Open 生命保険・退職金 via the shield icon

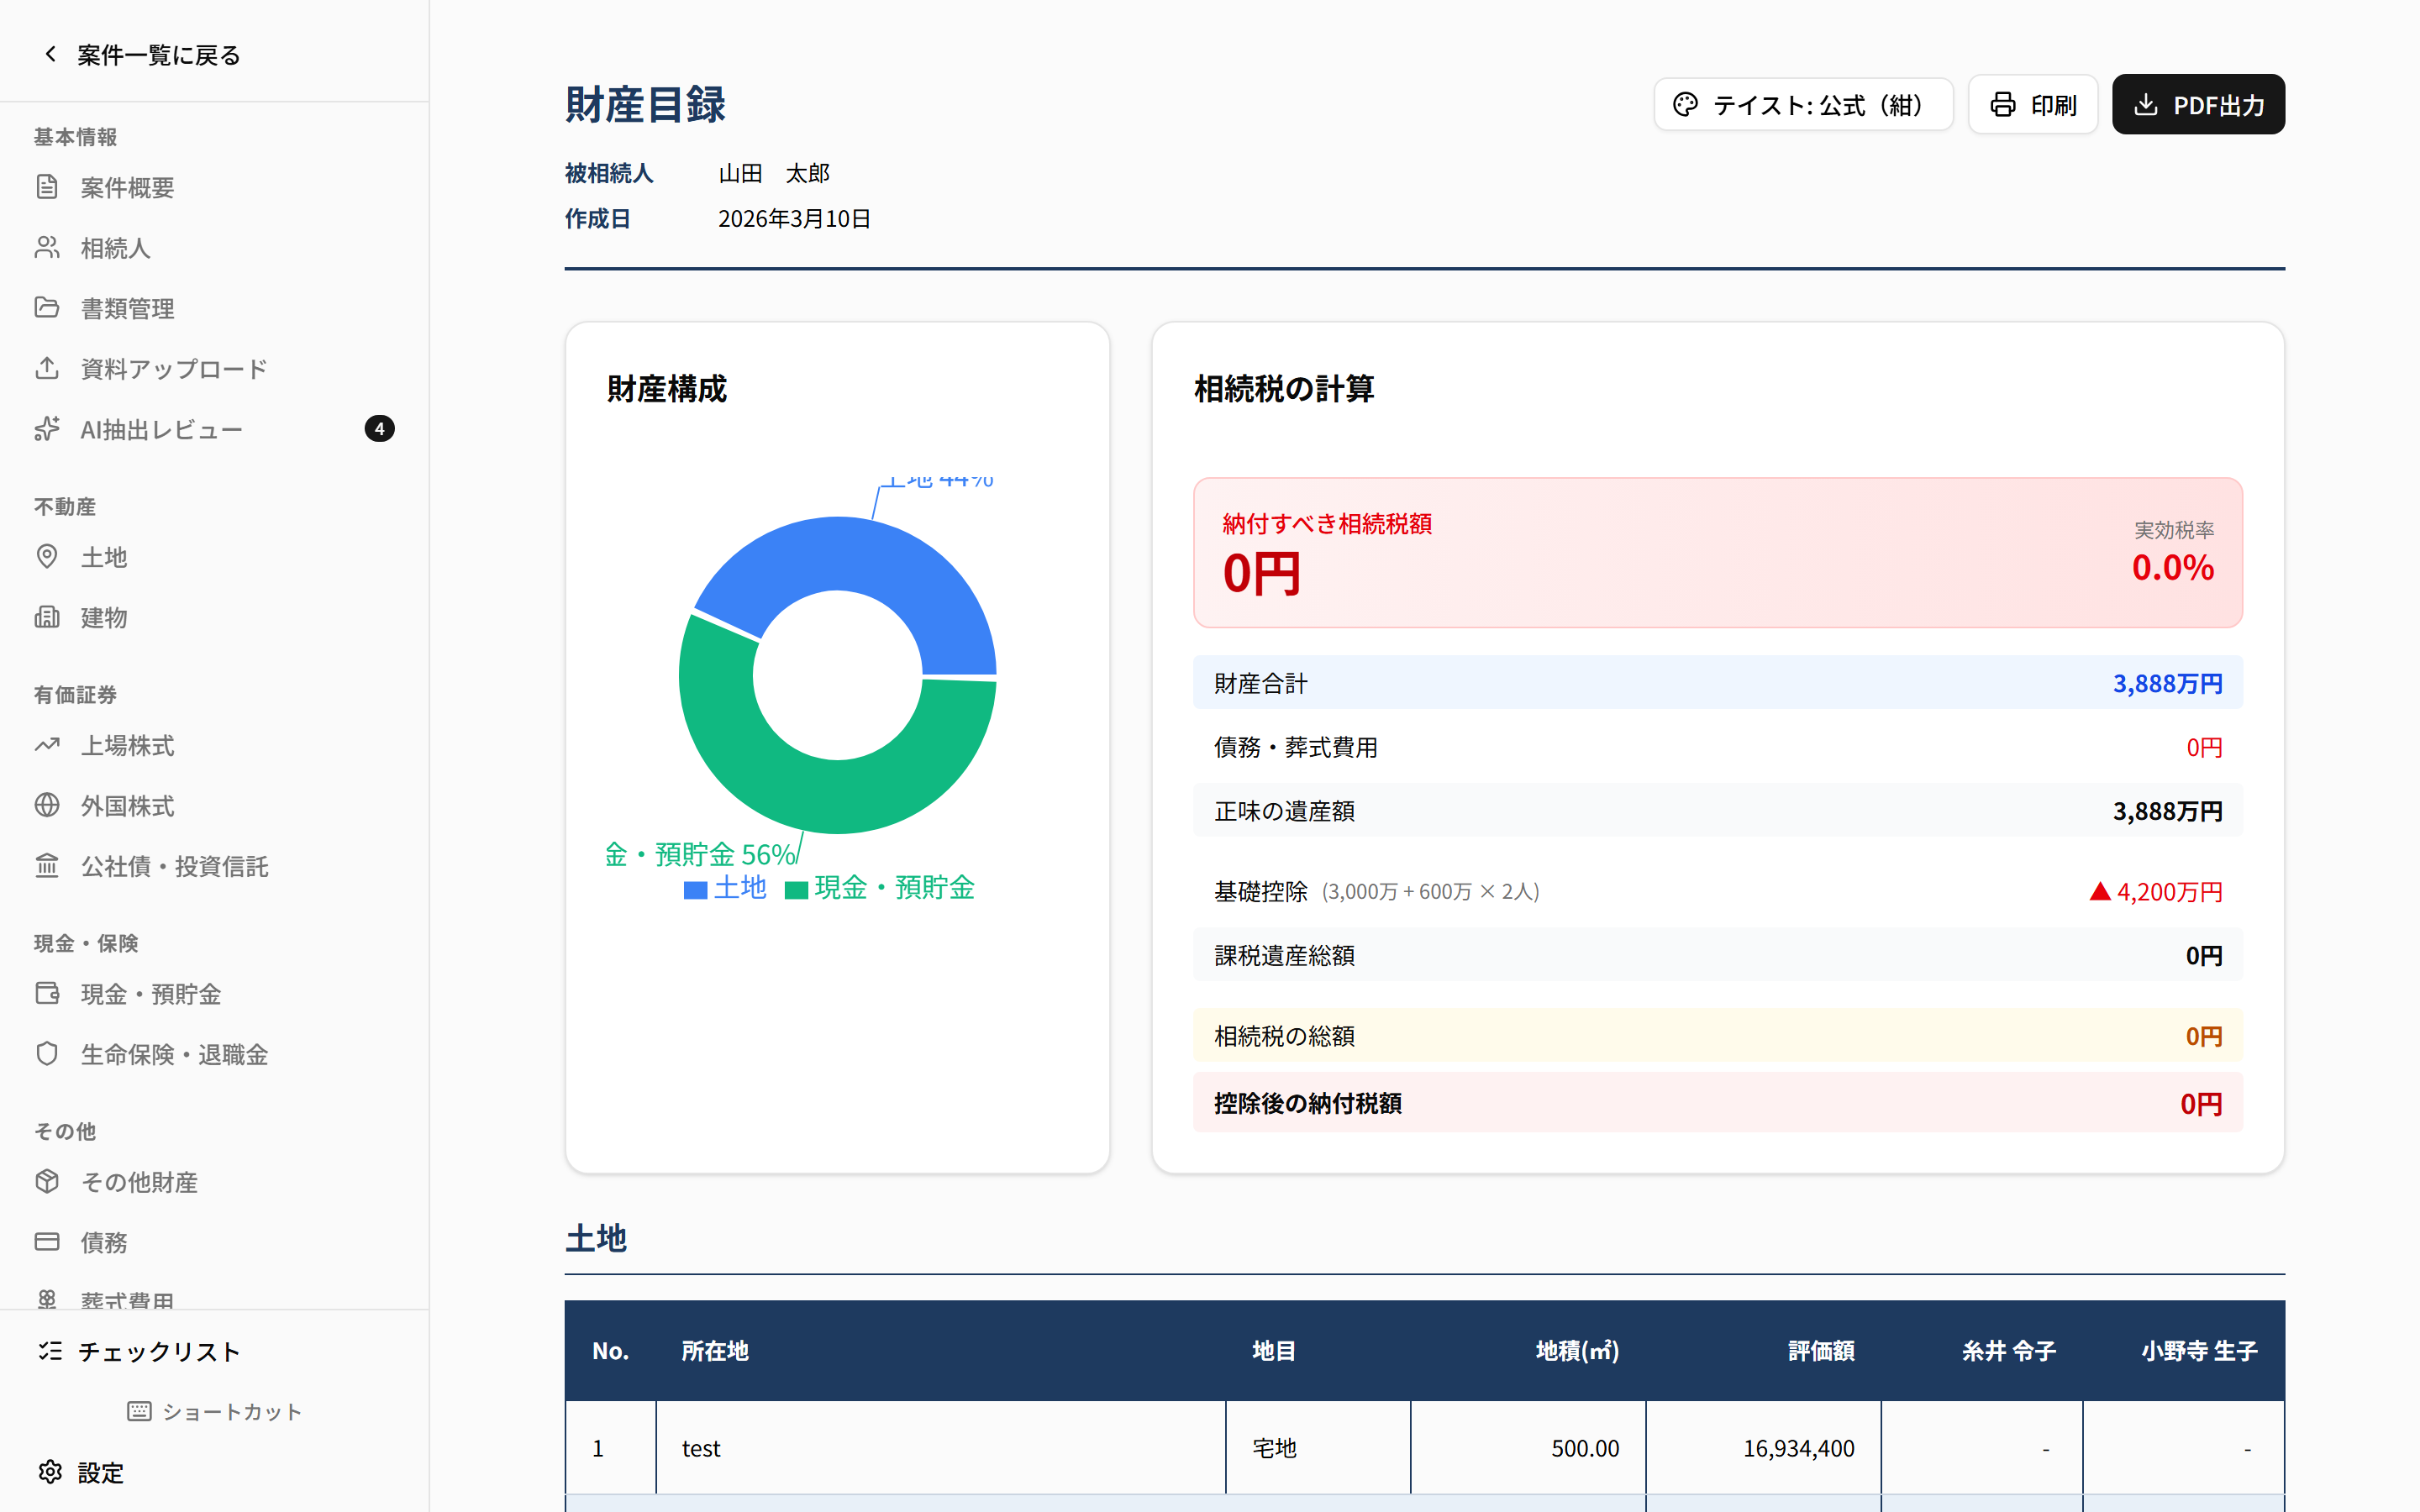tap(48, 1053)
